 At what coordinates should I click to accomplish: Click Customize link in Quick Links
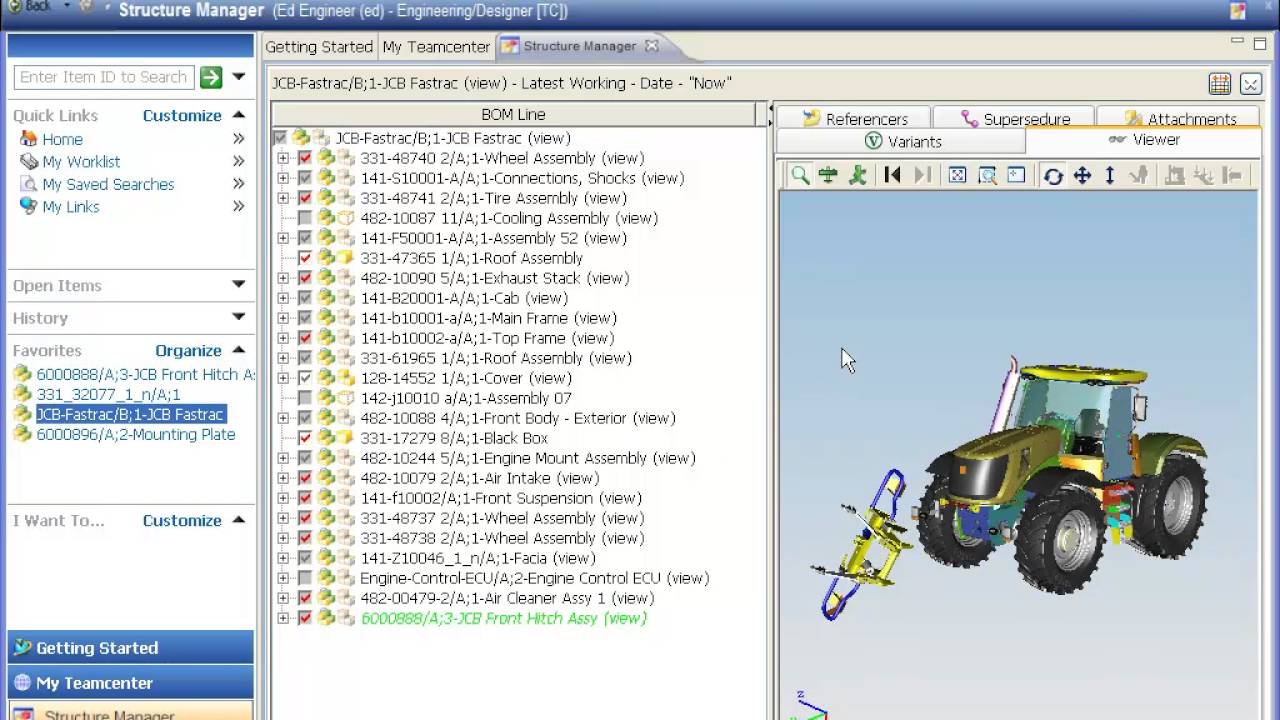pyautogui.click(x=182, y=115)
